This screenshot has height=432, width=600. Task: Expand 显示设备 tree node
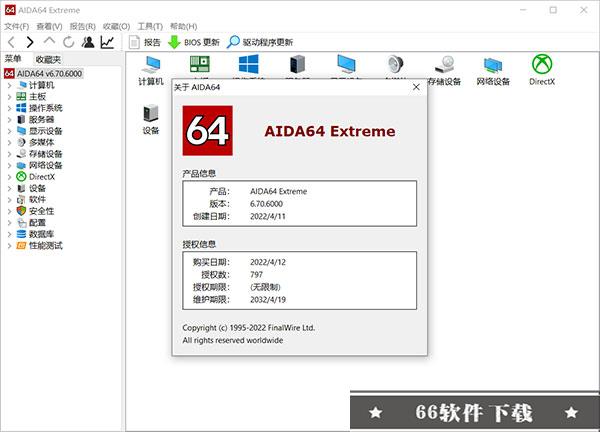pos(10,131)
